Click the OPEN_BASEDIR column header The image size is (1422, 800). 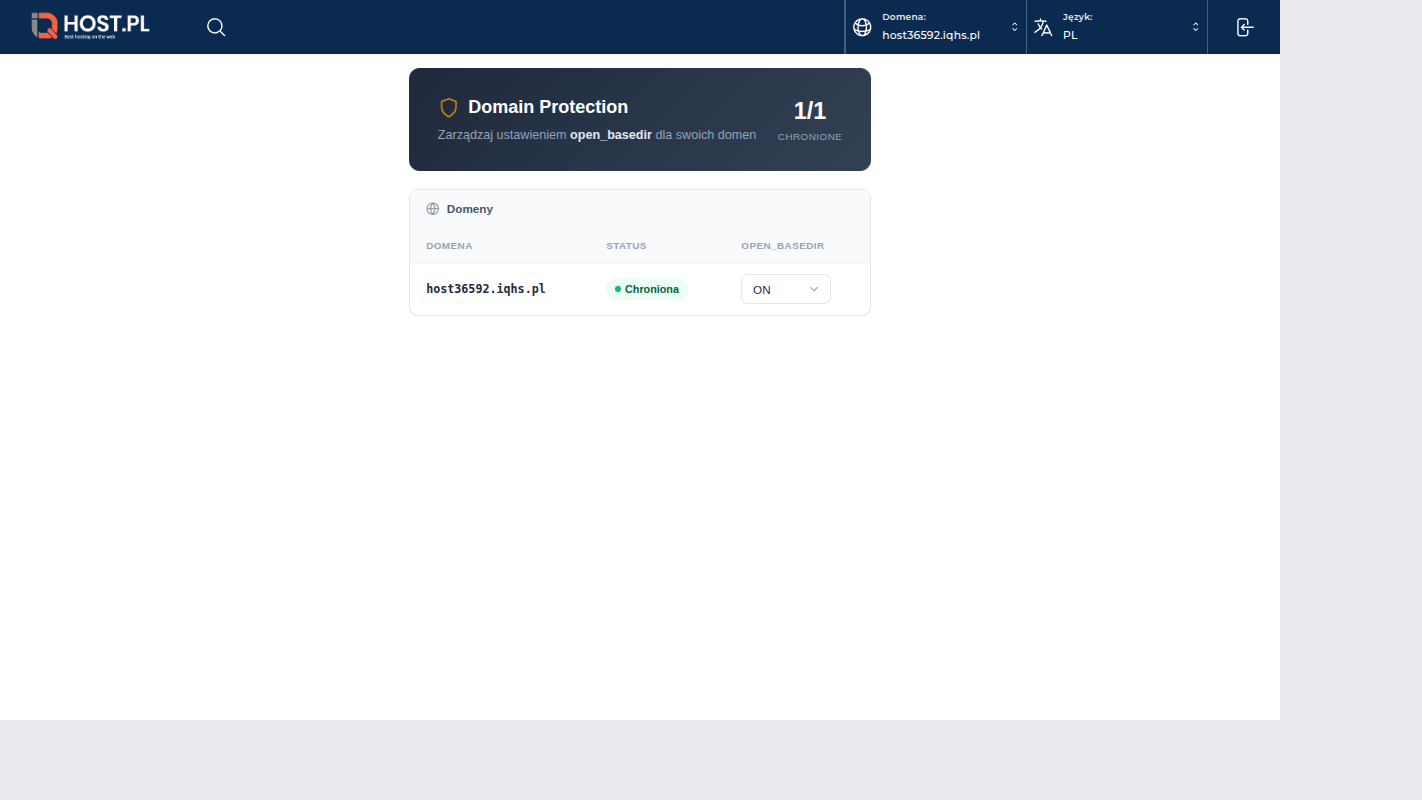tap(783, 246)
